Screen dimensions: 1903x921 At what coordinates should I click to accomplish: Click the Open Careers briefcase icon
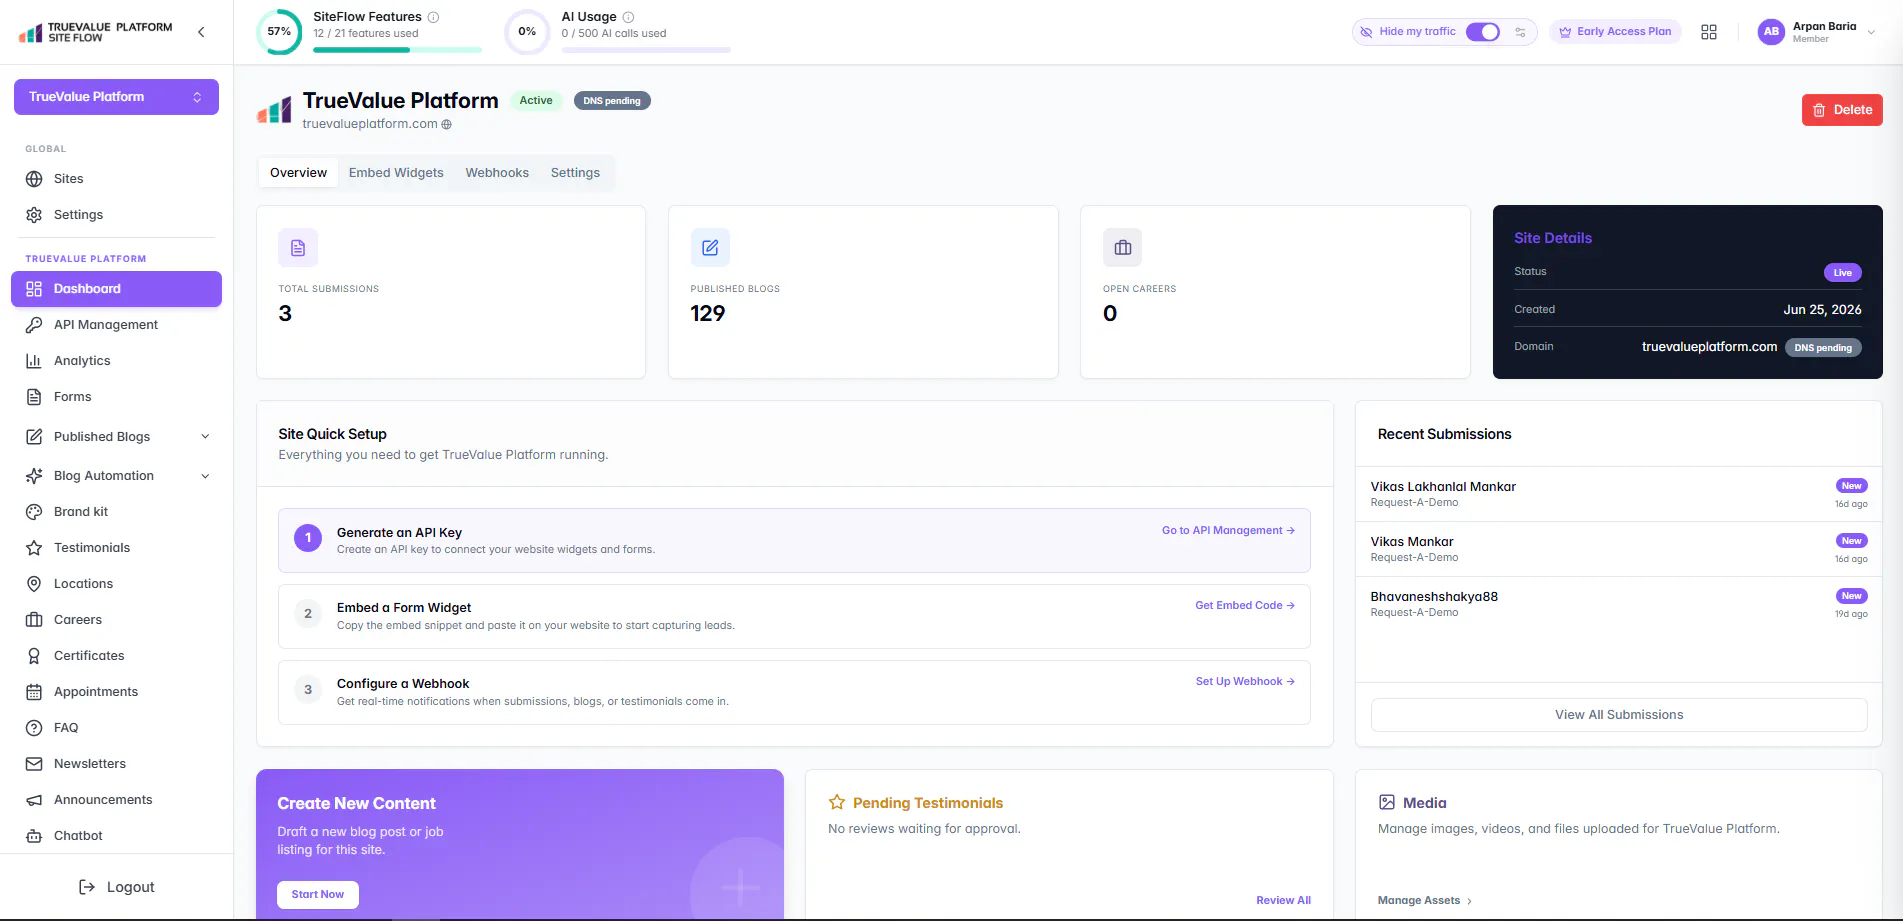(1123, 248)
